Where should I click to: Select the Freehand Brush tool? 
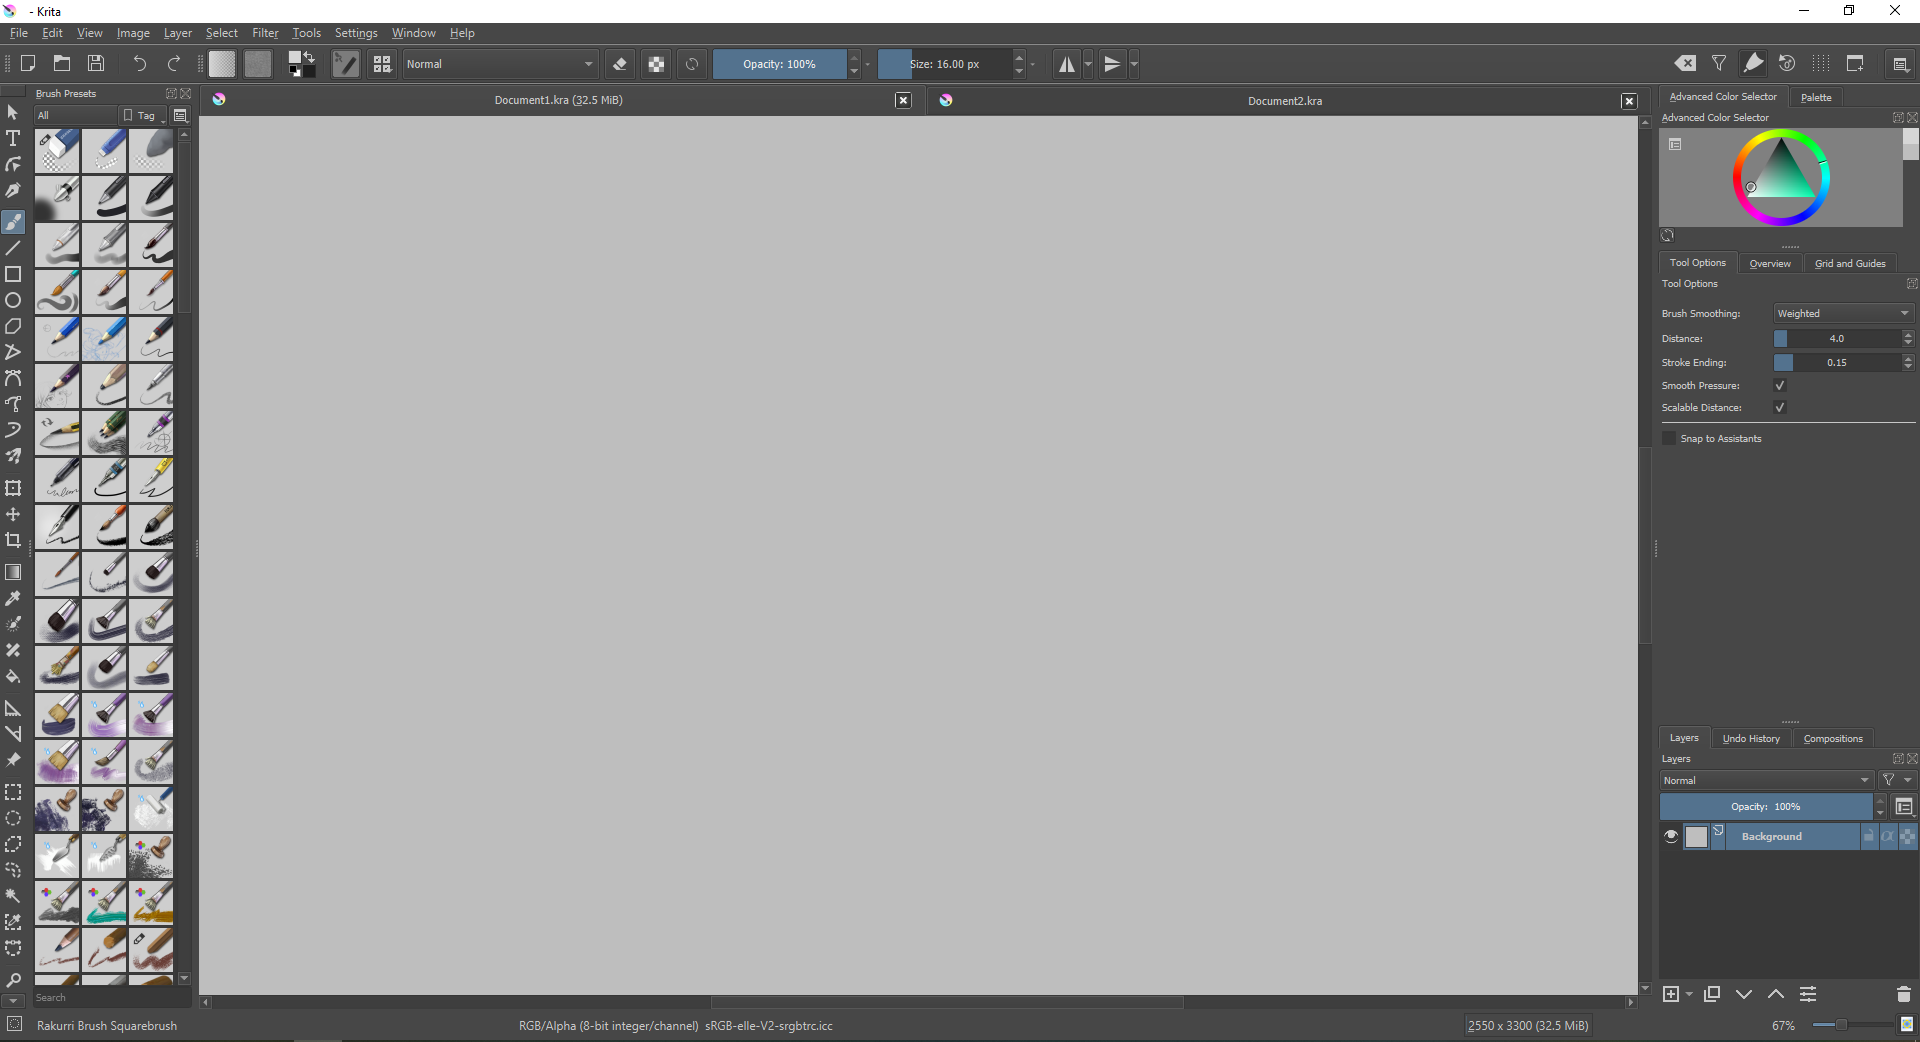click(x=13, y=222)
